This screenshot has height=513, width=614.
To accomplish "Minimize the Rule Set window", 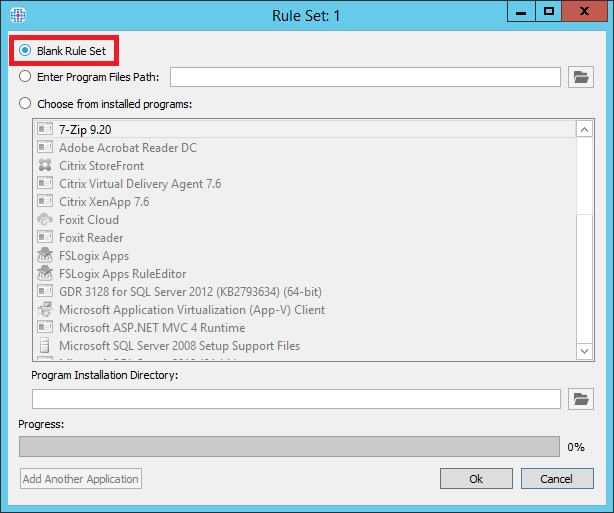I will 521,11.
